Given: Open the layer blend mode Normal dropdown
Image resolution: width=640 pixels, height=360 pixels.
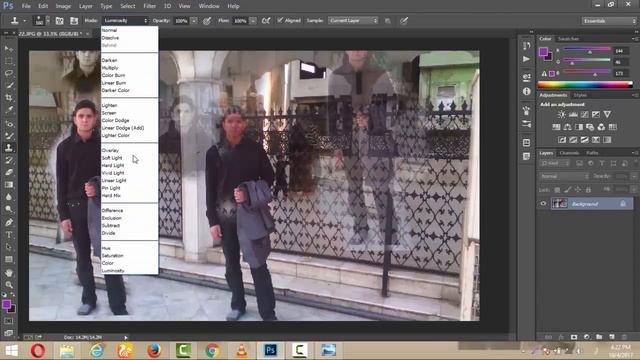Looking at the screenshot, I should (x=564, y=176).
